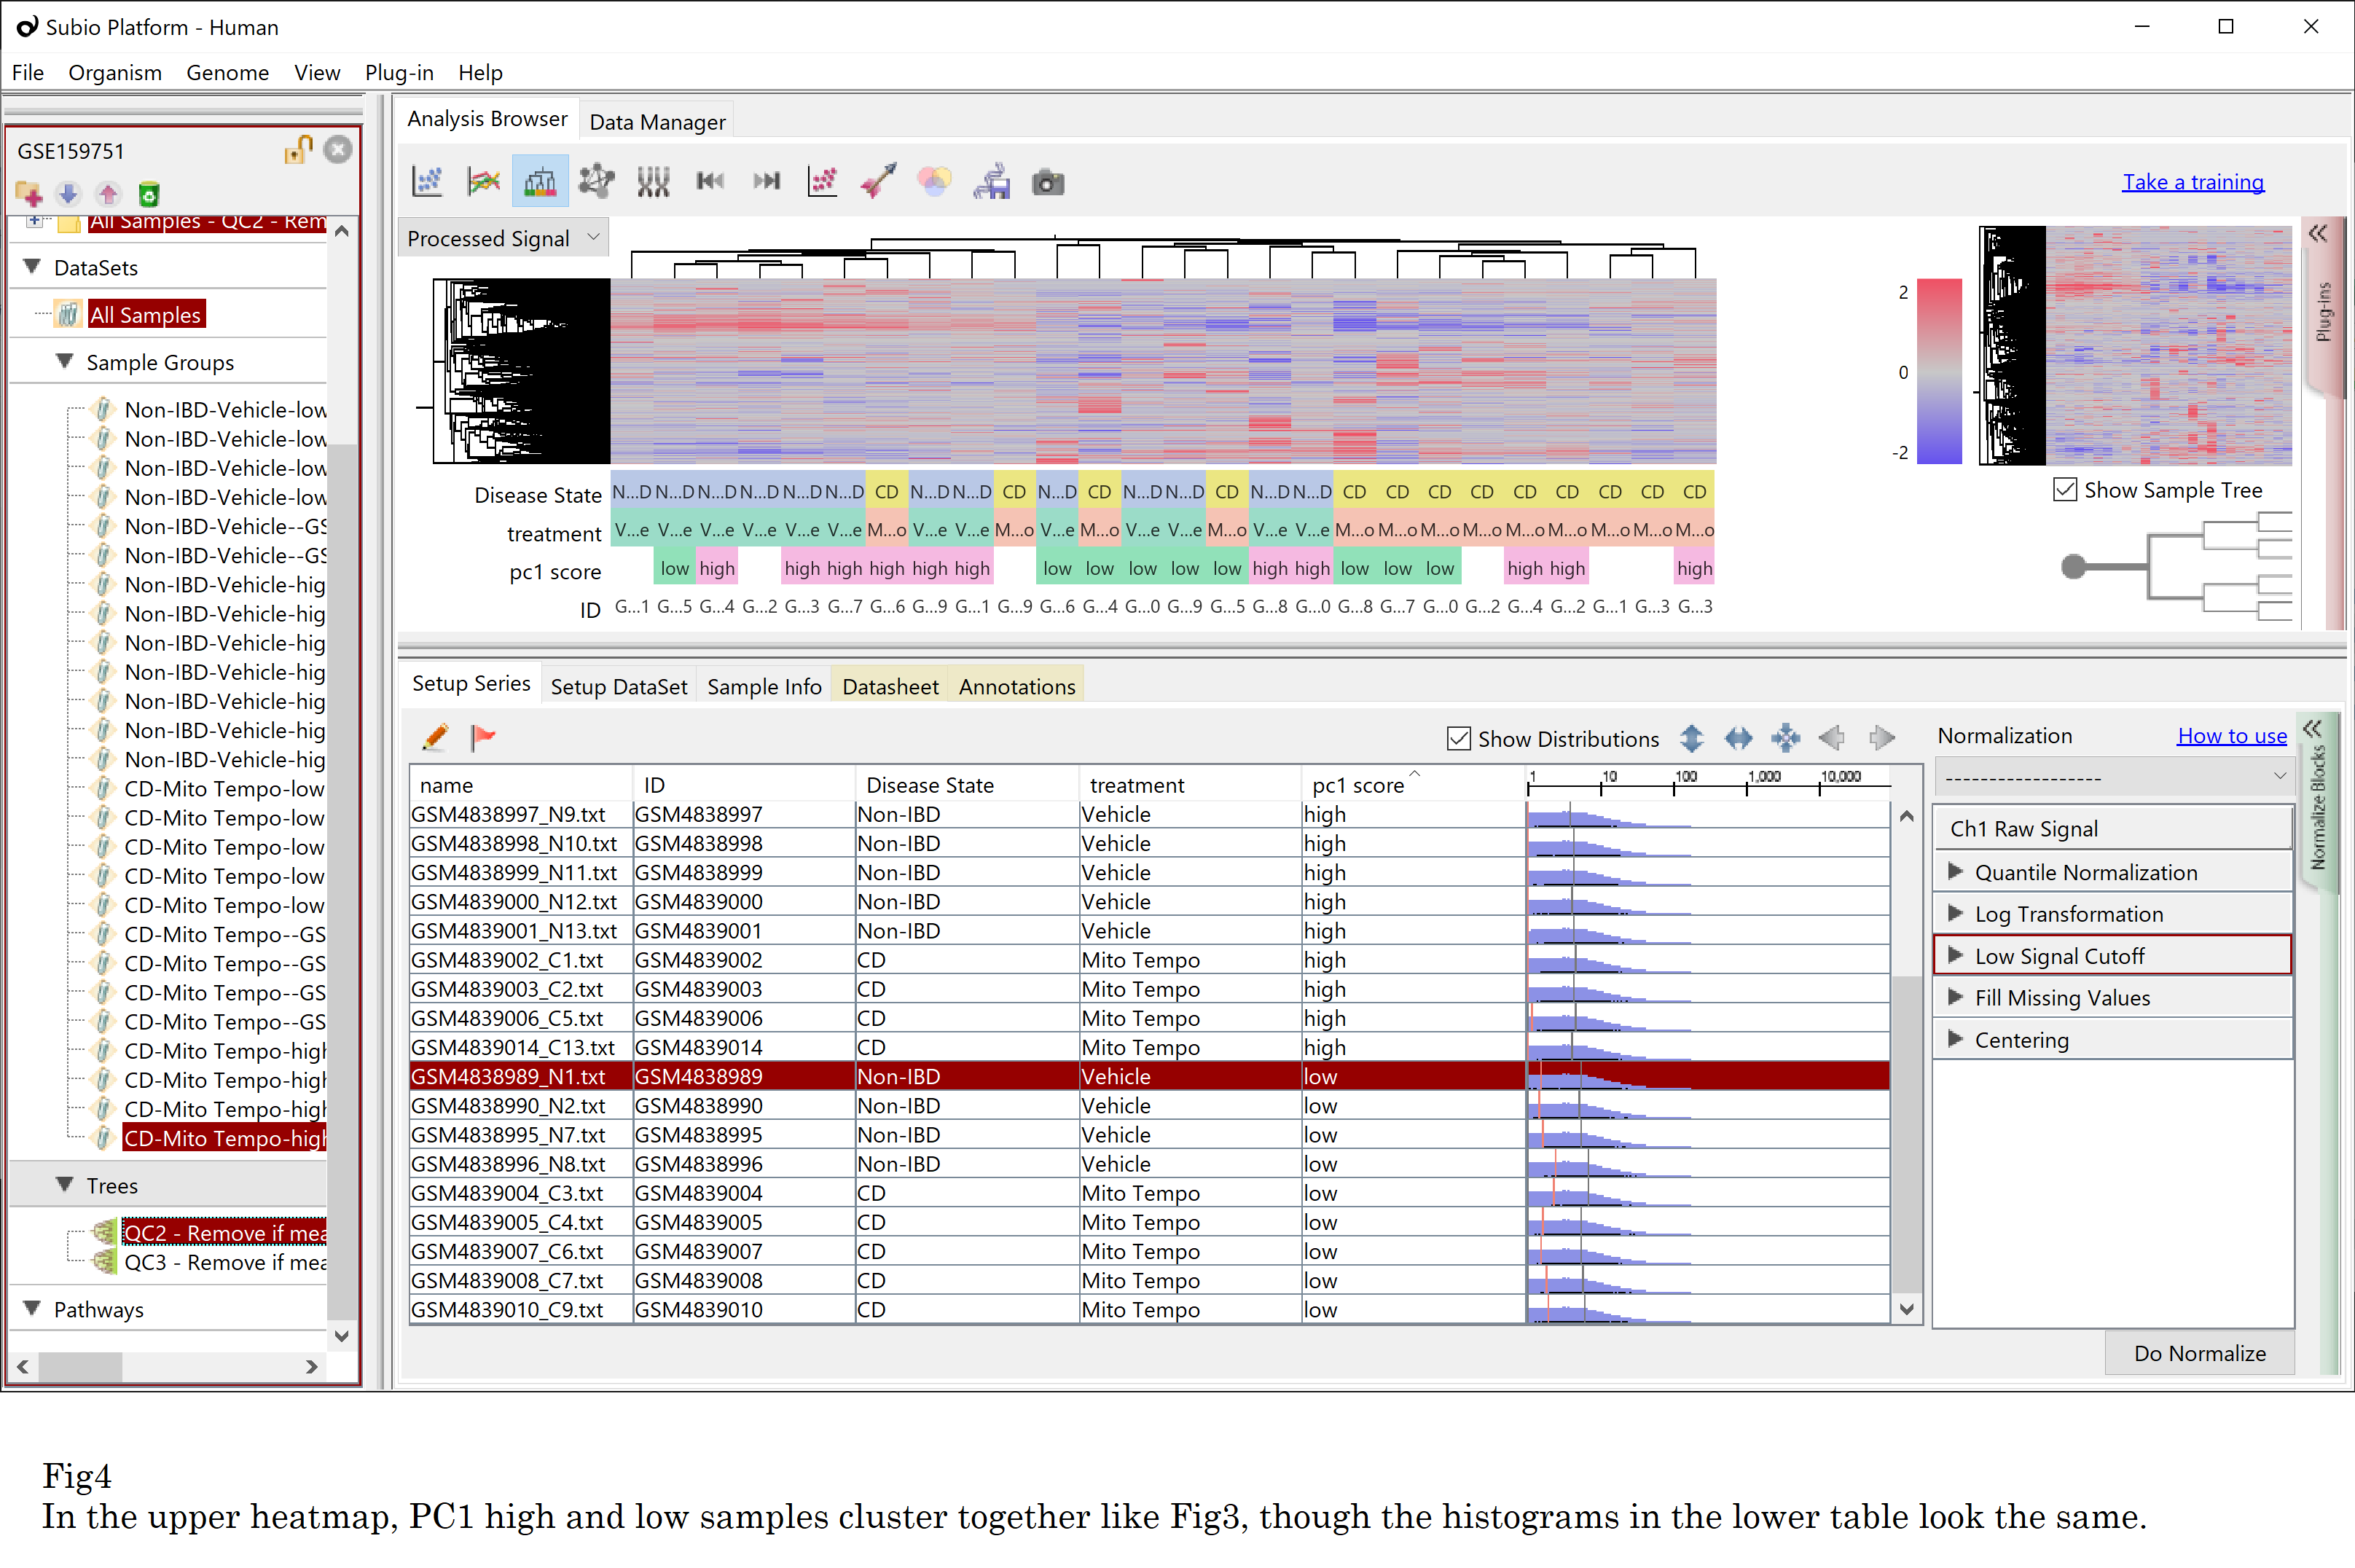The image size is (2355, 1568).
Task: Switch to the Sample Info tab
Action: point(764,686)
